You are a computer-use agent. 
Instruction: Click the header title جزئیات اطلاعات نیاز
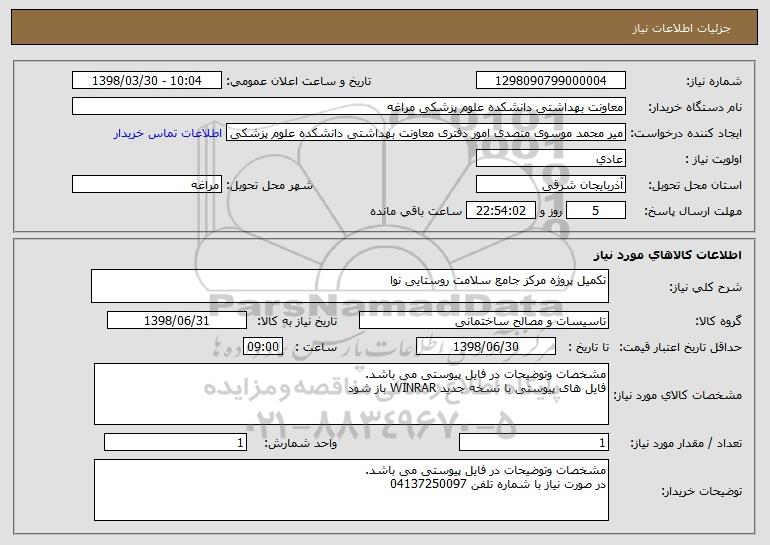(x=681, y=28)
